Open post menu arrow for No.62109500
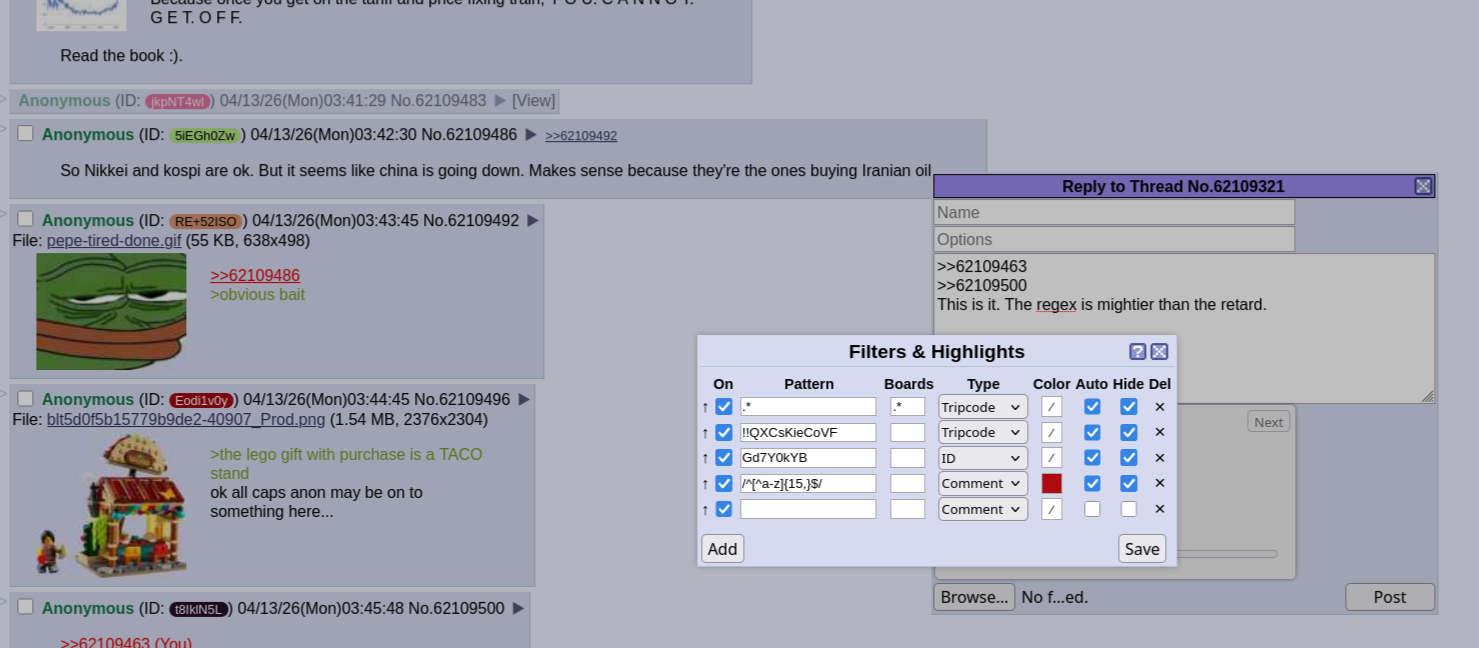This screenshot has width=1479, height=648. pyautogui.click(x=519, y=608)
